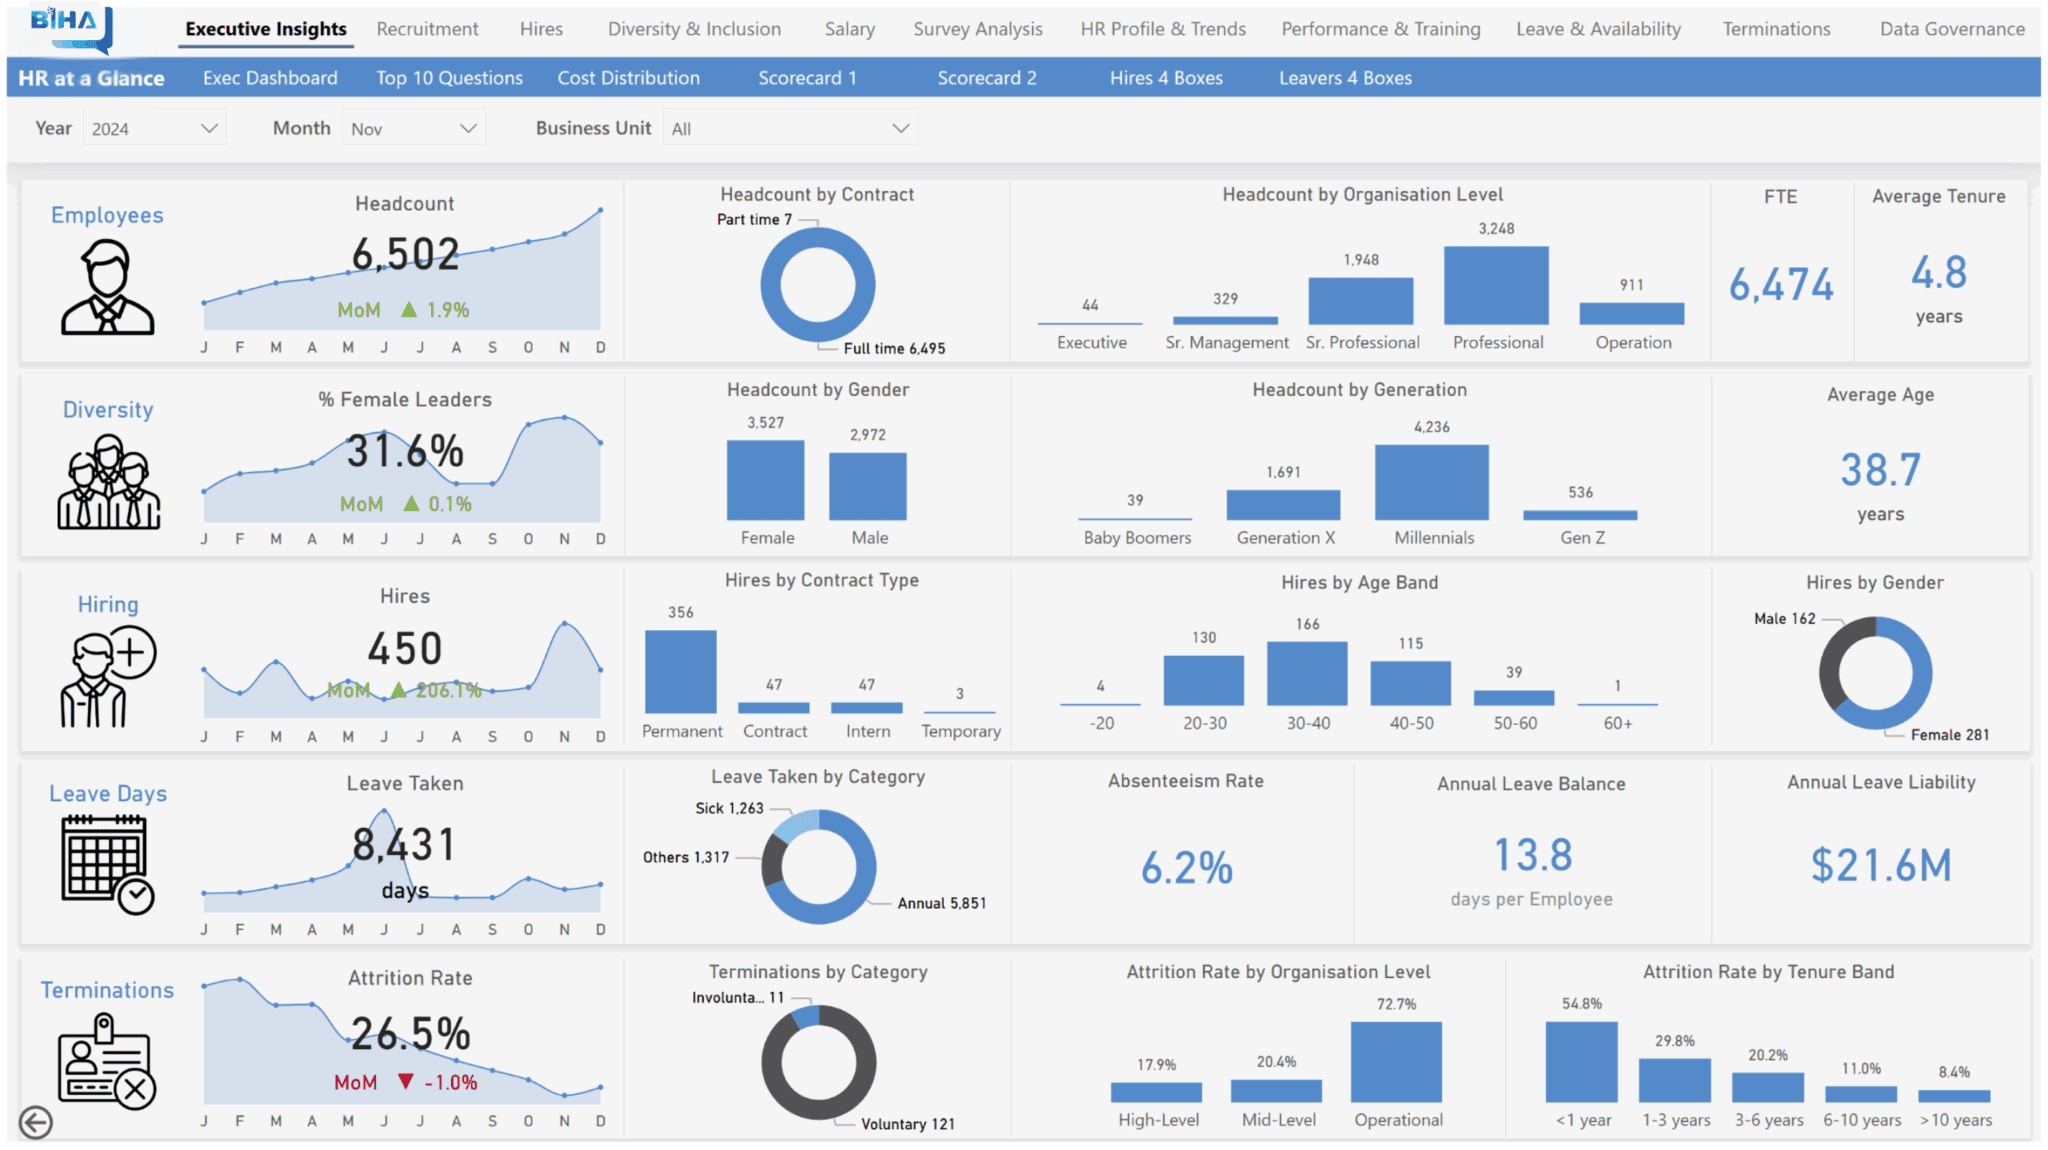
Task: Go to Cost Distribution page
Action: coord(628,78)
